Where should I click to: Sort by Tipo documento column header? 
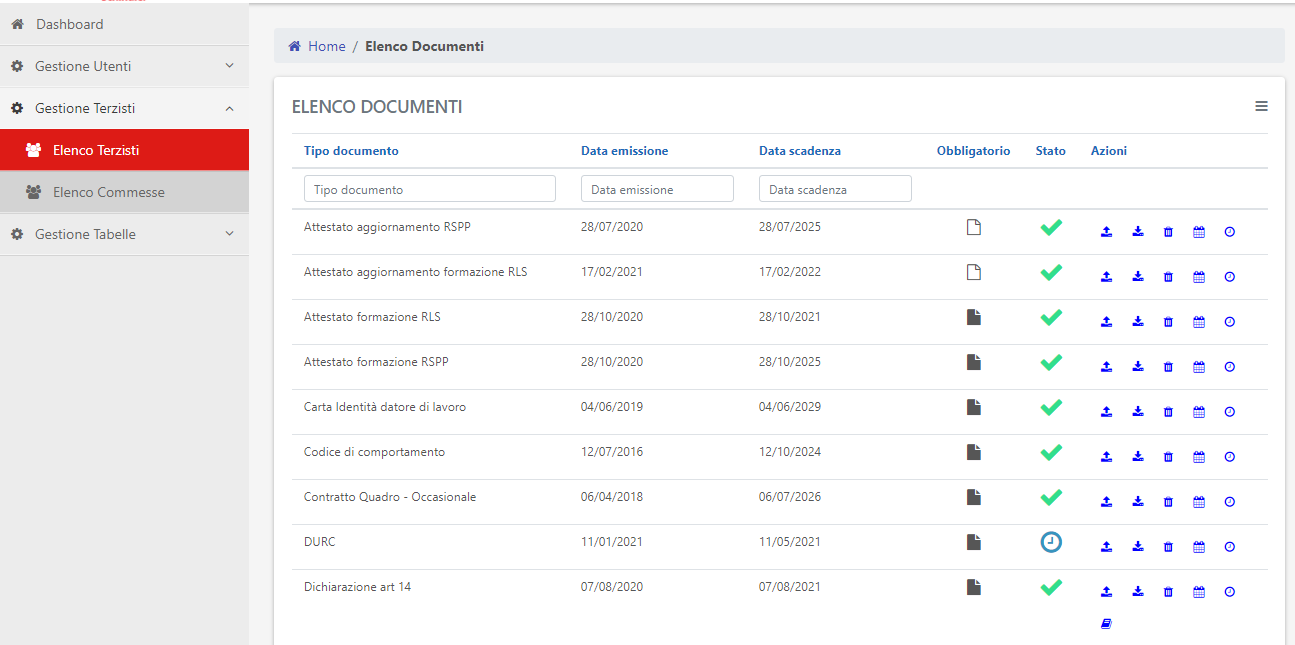point(351,151)
